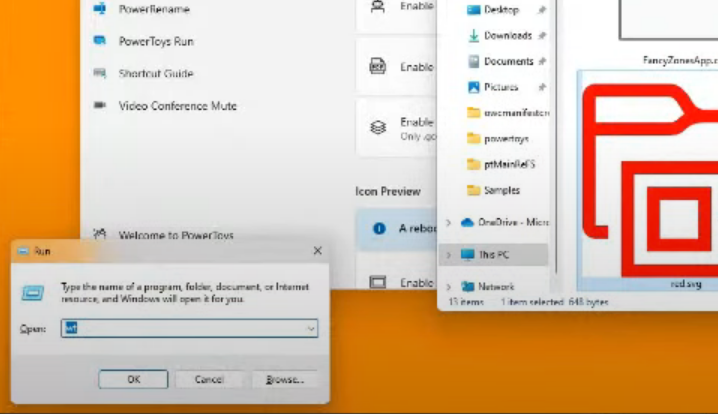
Task: Click the Downloads arrow icon in Explorer
Action: pyautogui.click(x=473, y=35)
